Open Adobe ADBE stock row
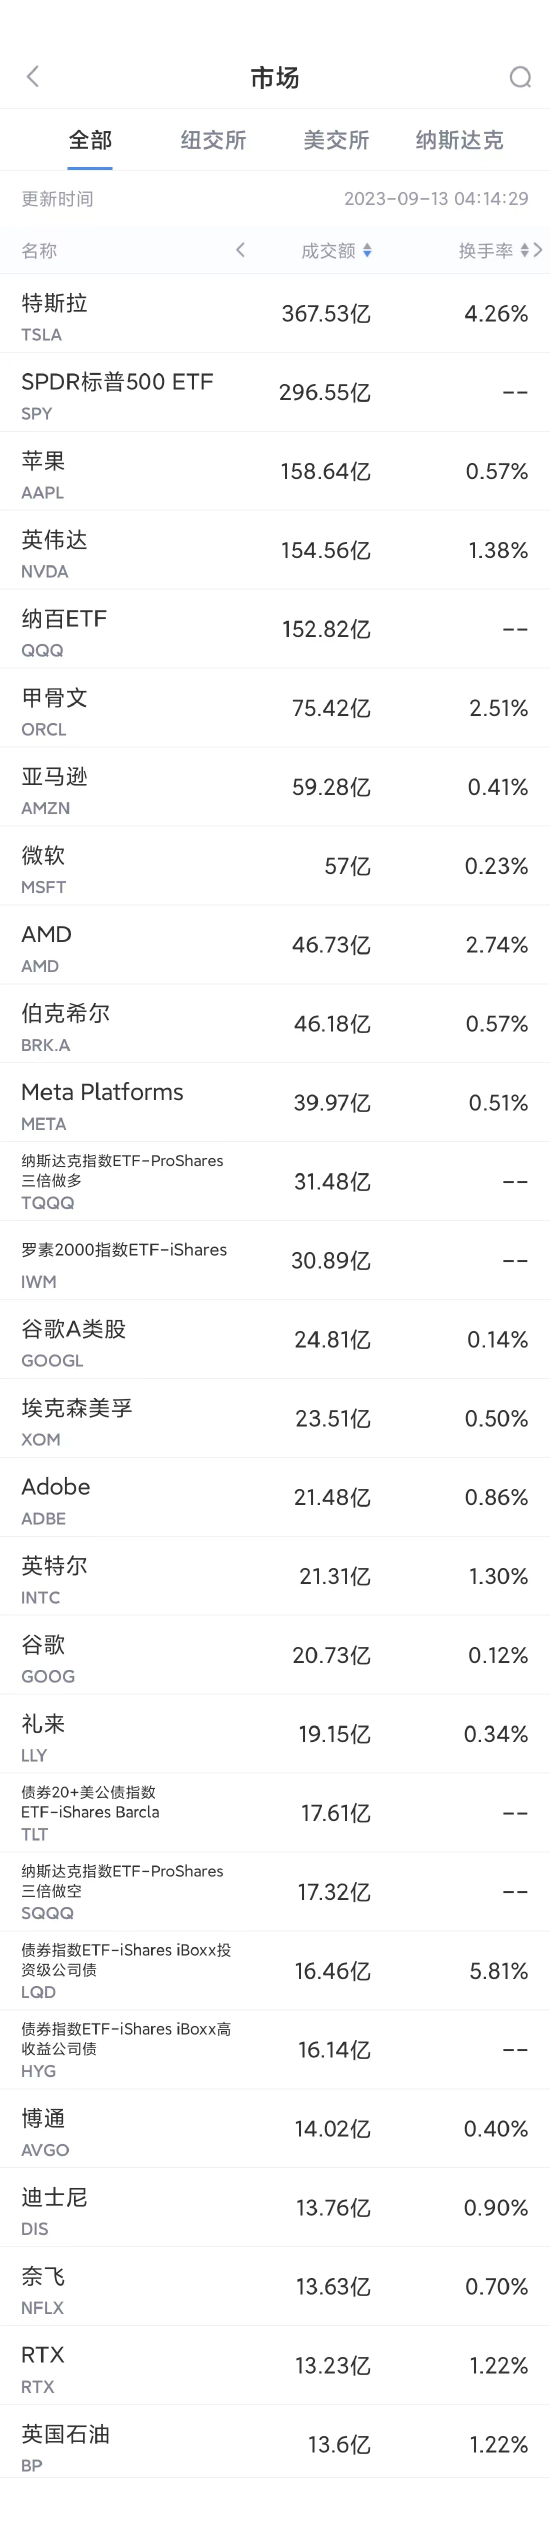The height and width of the screenshot is (2543, 550). 275,1498
